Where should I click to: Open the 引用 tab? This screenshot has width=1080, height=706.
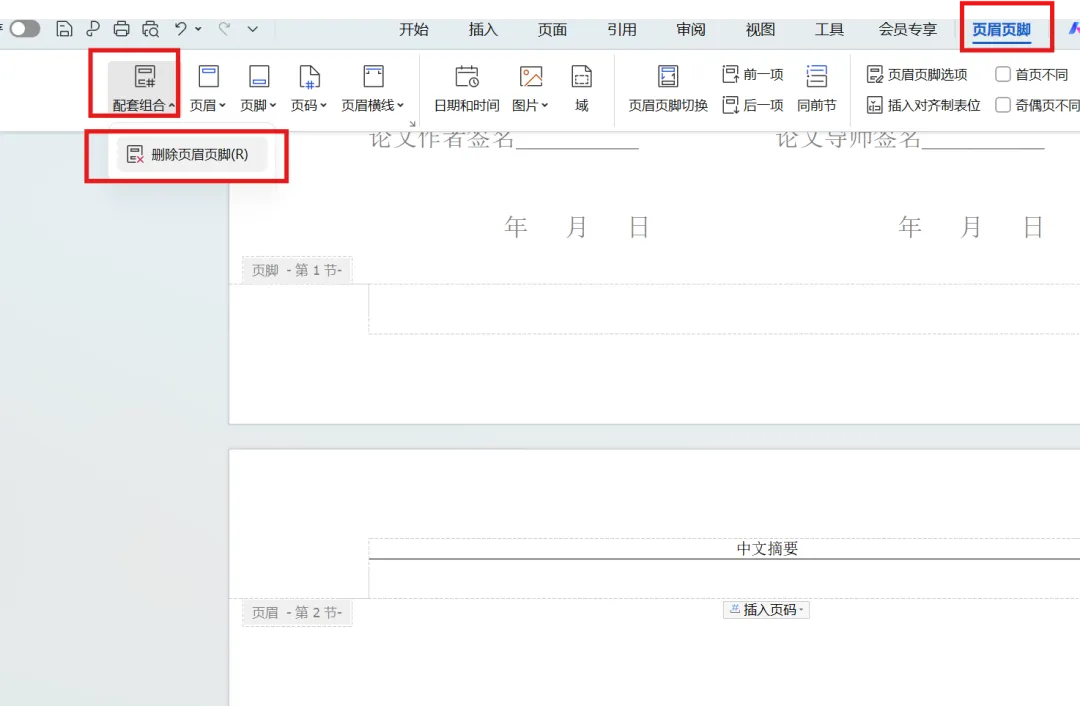622,29
